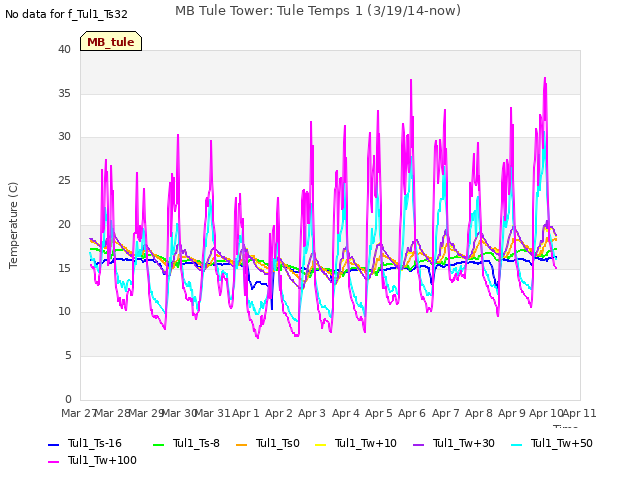Click the yellow Tul1_Tw+10 legend swatch
This screenshot has height=480, width=640.
click(321, 444)
